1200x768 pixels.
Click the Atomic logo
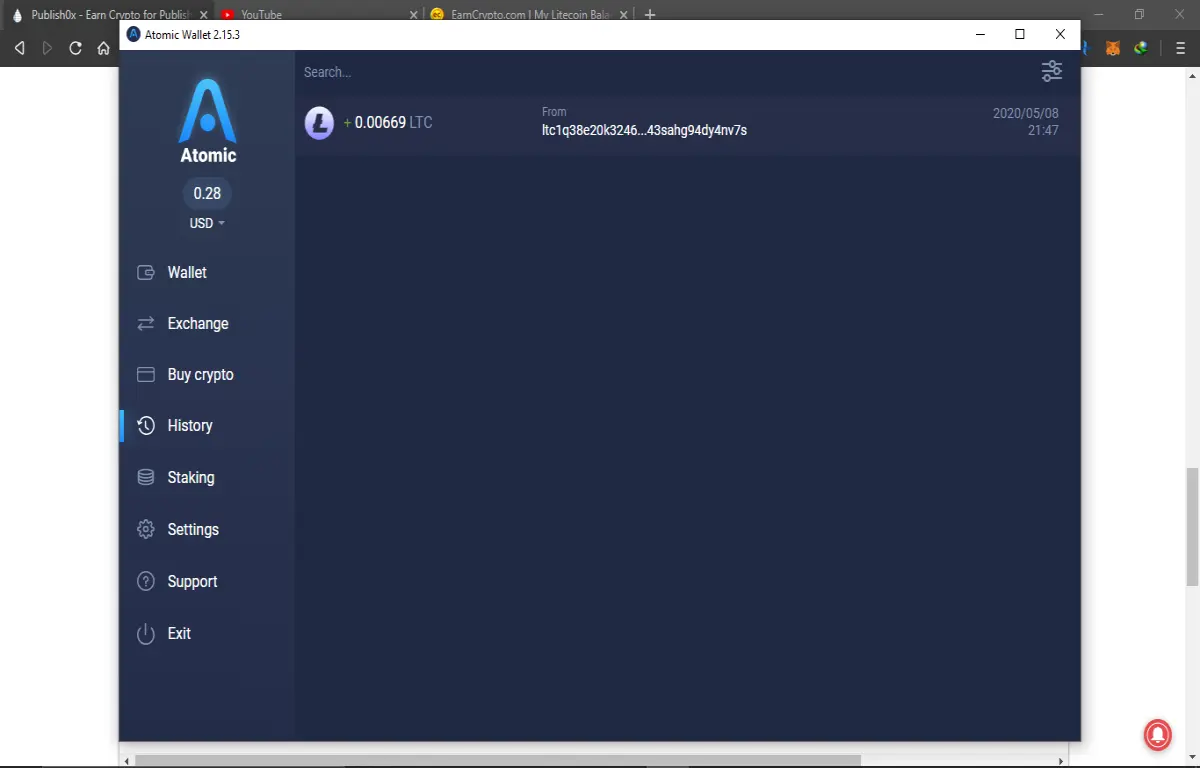coord(208,120)
